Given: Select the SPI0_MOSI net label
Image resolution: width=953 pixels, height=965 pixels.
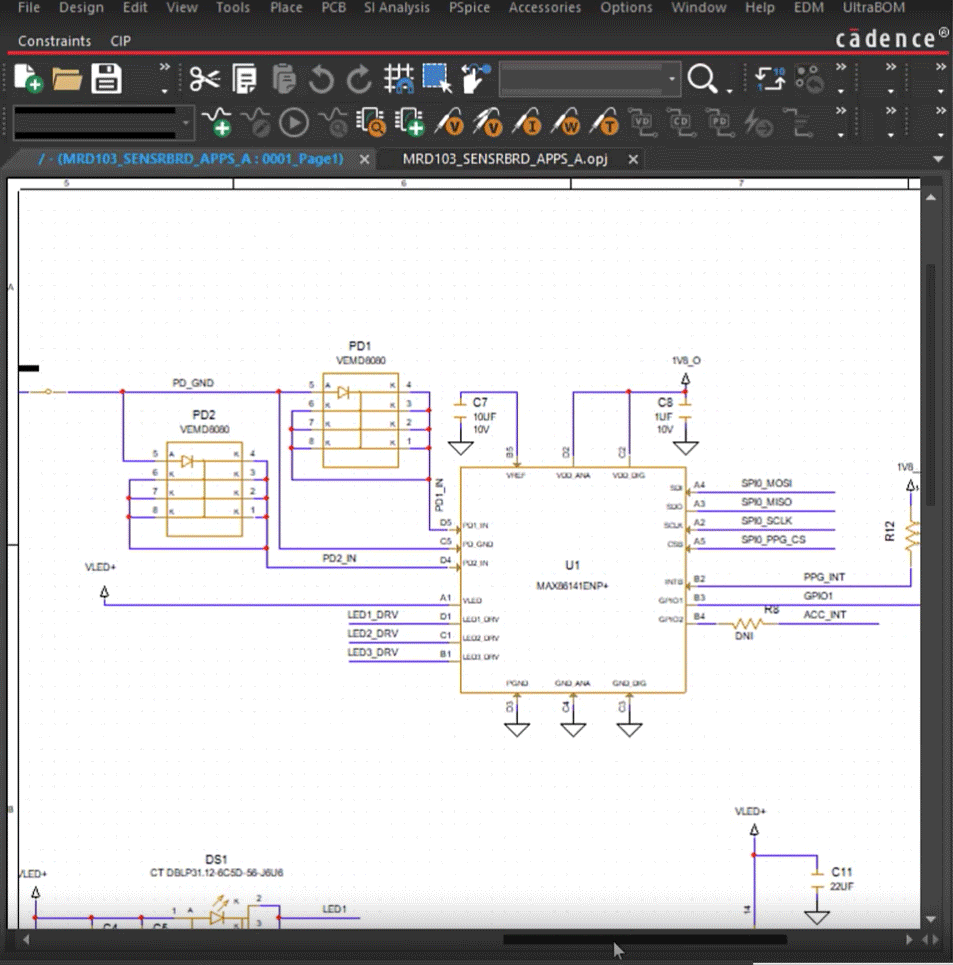Looking at the screenshot, I should point(767,483).
